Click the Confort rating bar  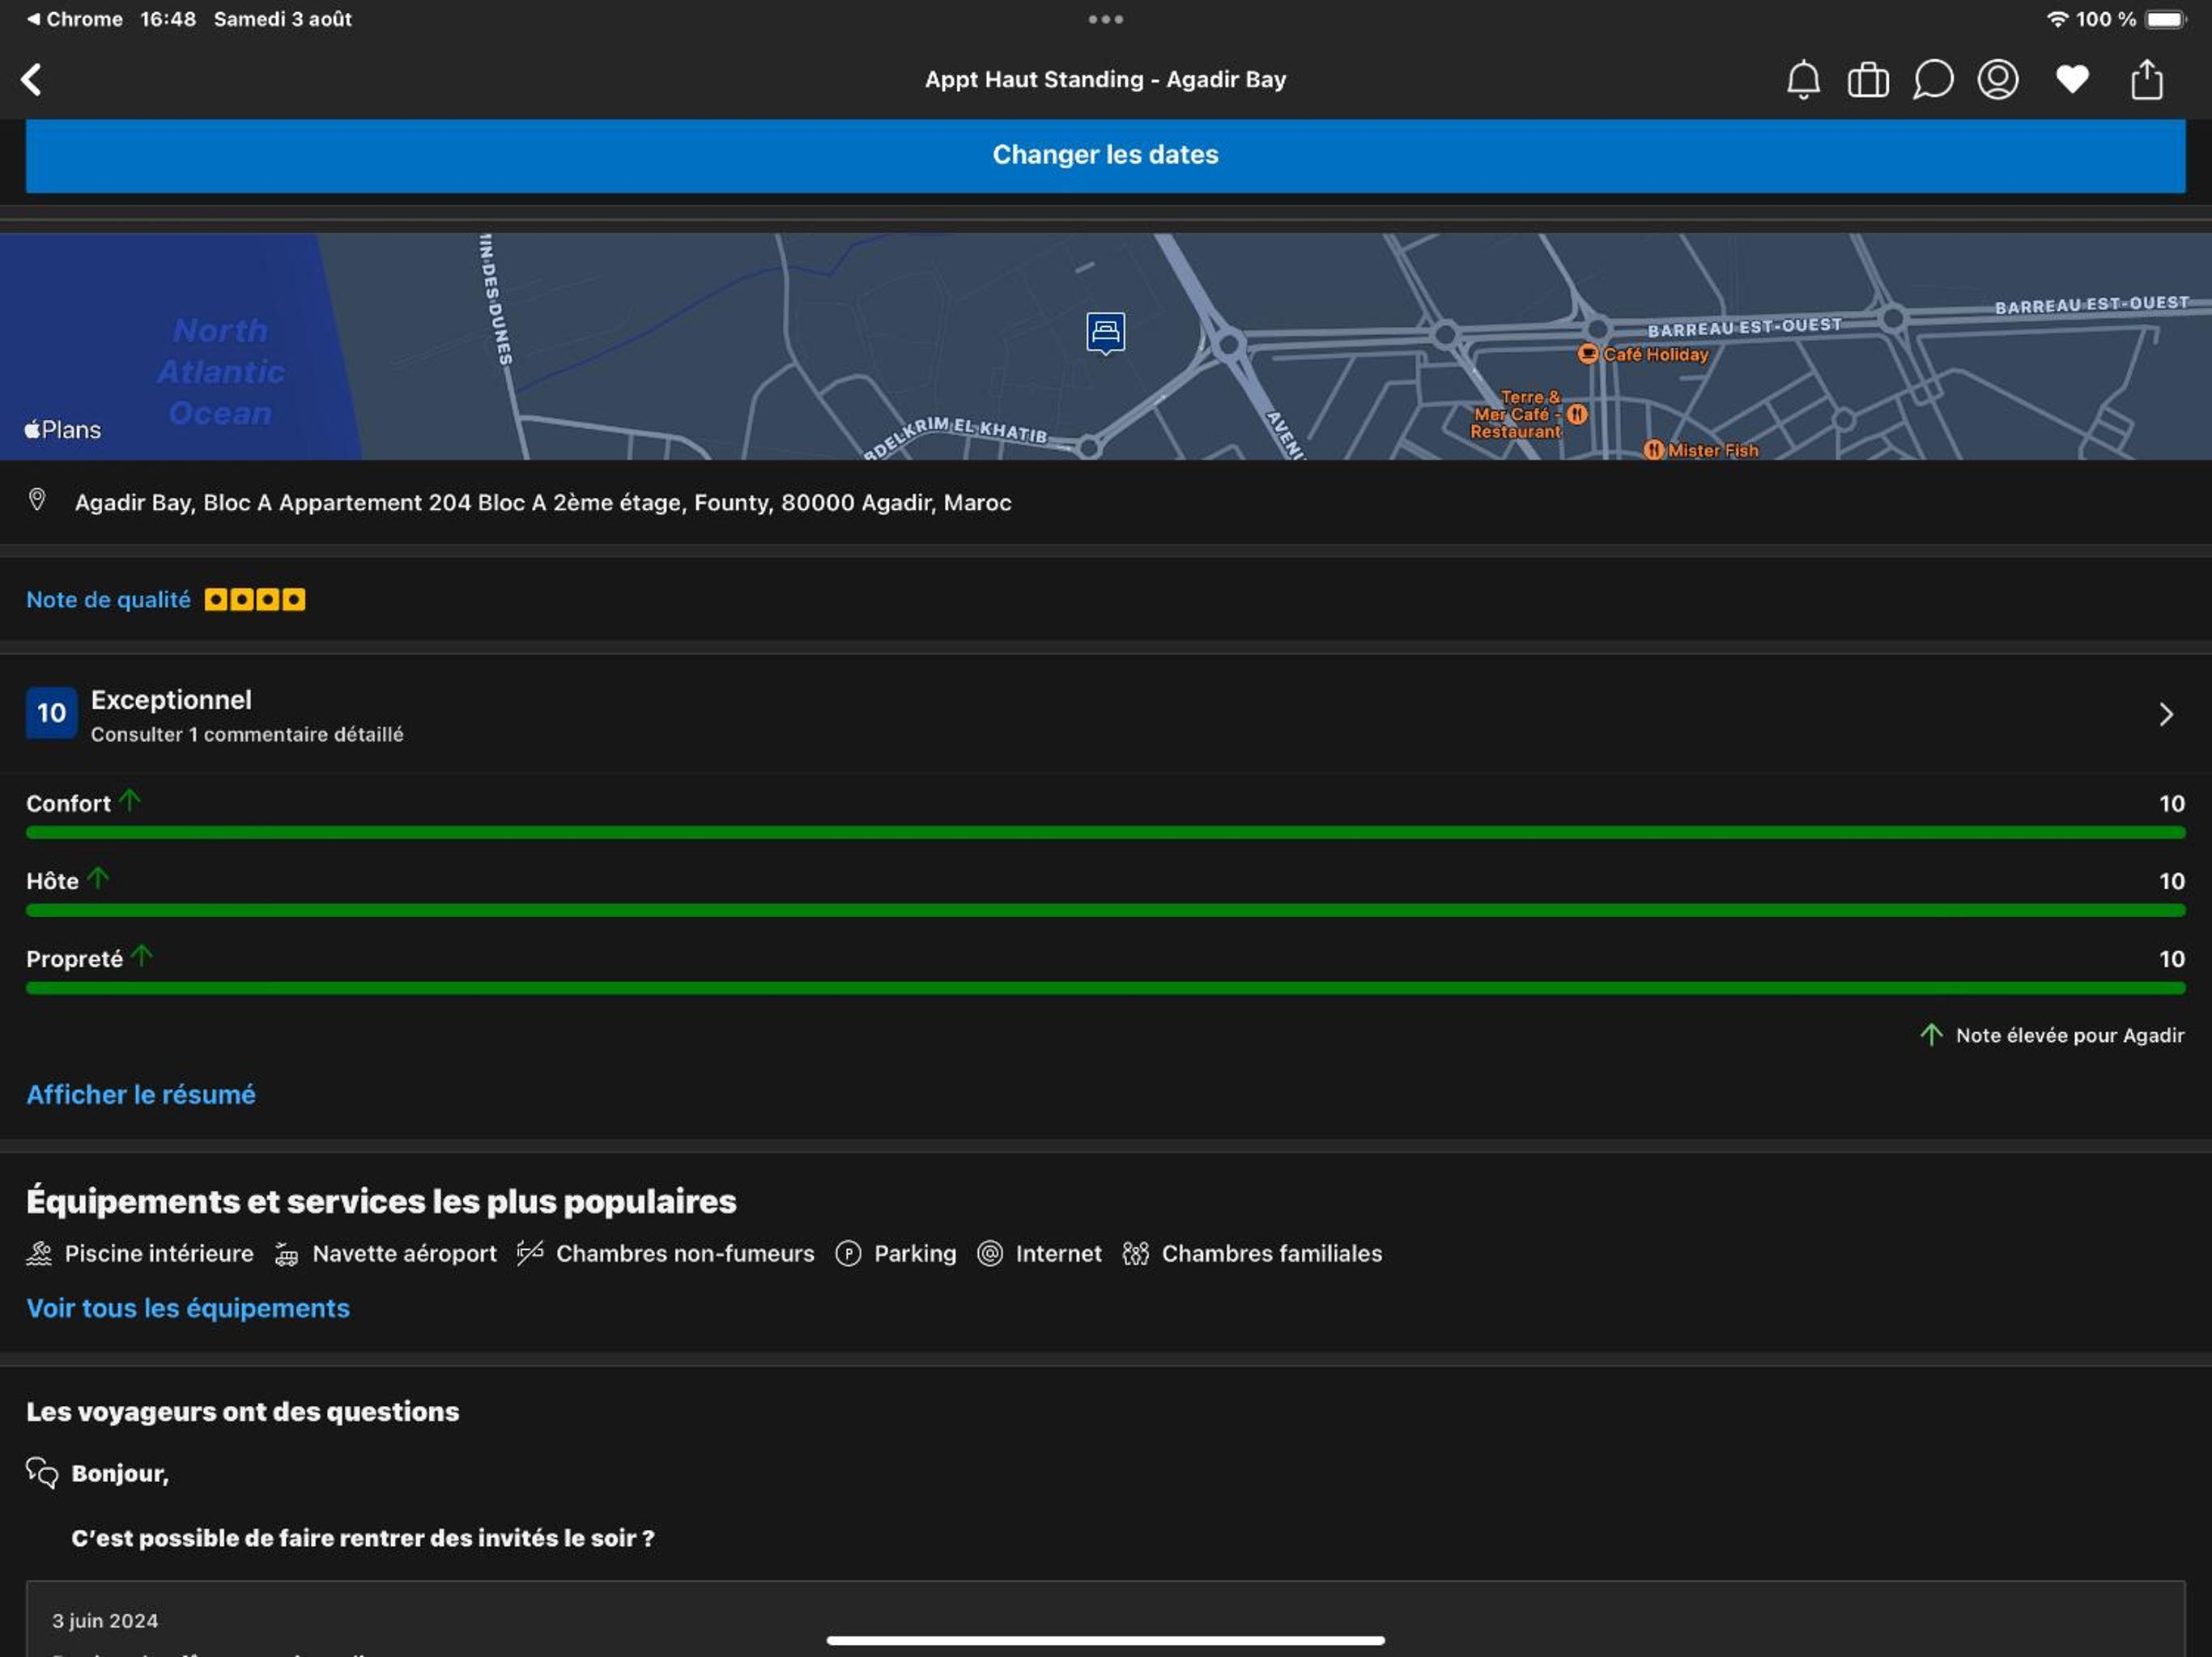pyautogui.click(x=1105, y=832)
